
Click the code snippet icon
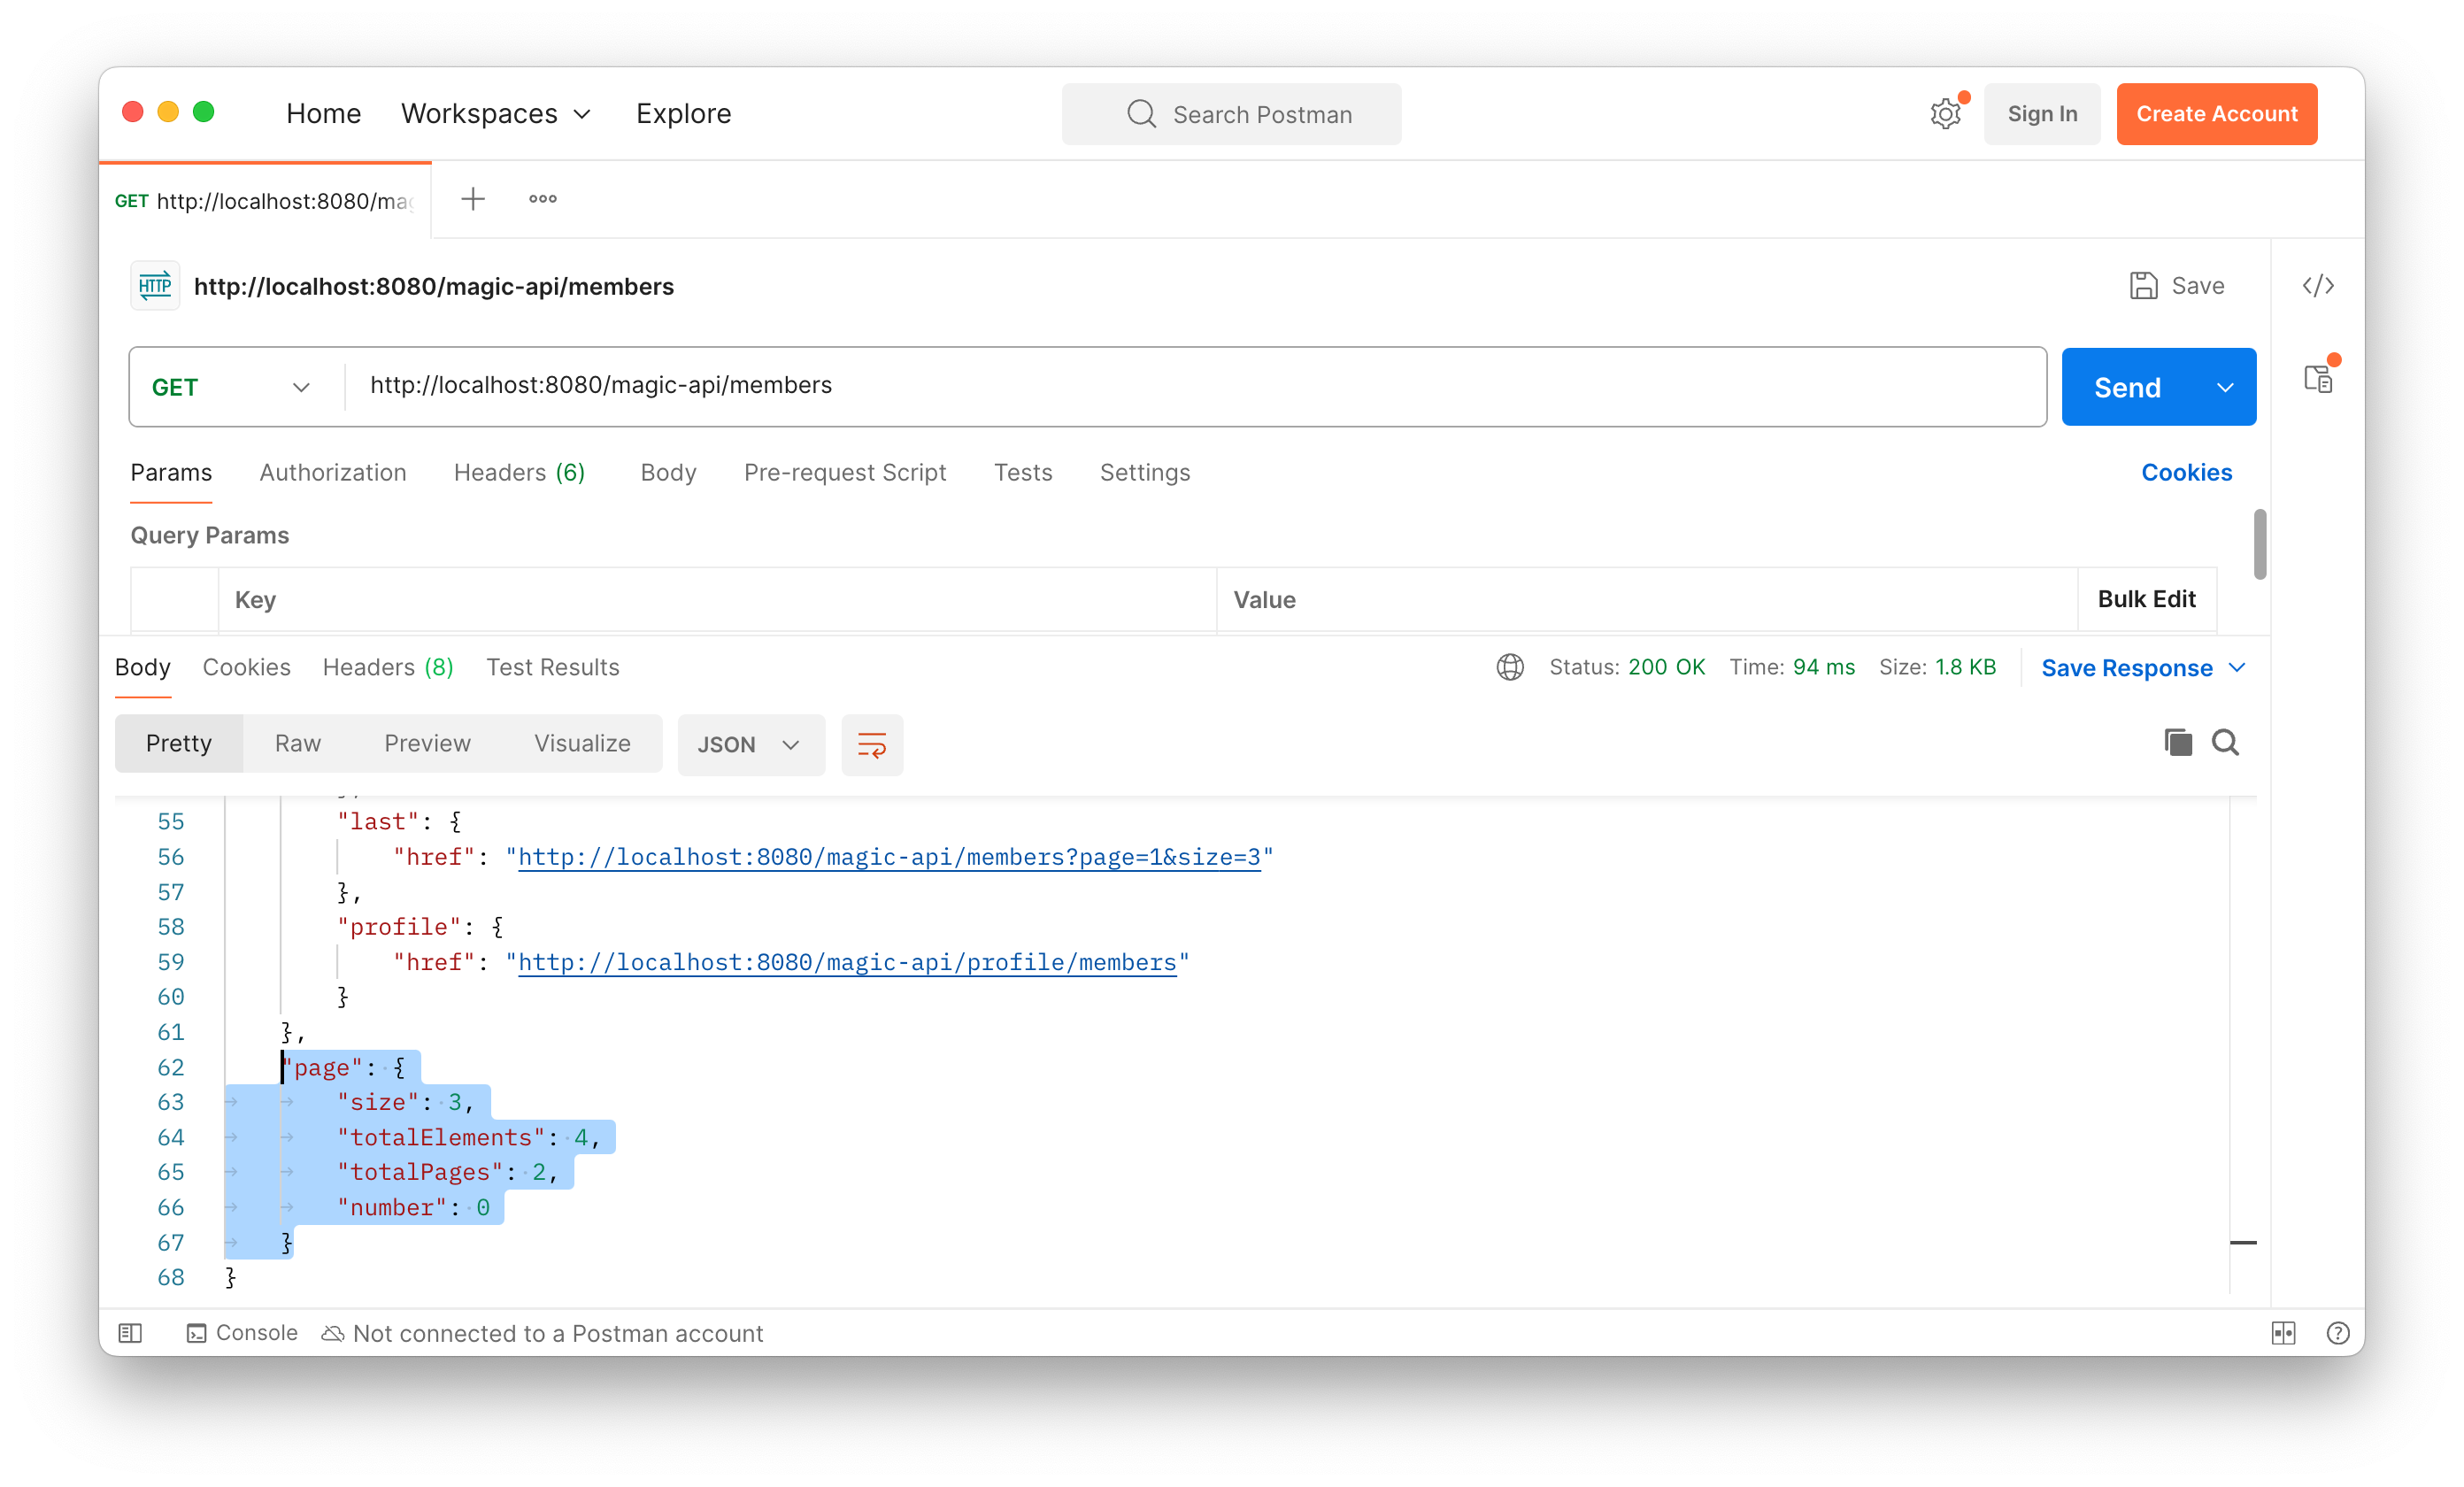click(2317, 286)
